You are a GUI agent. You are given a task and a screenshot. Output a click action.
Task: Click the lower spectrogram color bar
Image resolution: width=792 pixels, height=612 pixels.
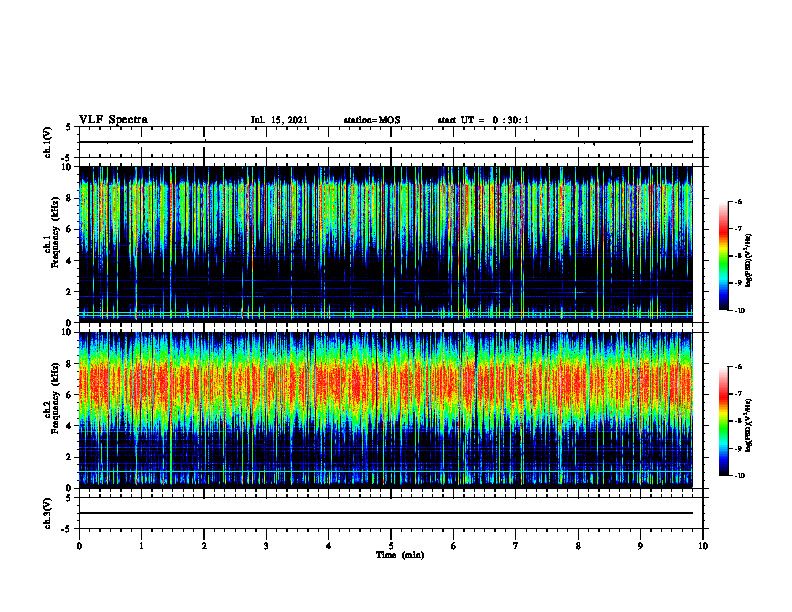coord(723,421)
